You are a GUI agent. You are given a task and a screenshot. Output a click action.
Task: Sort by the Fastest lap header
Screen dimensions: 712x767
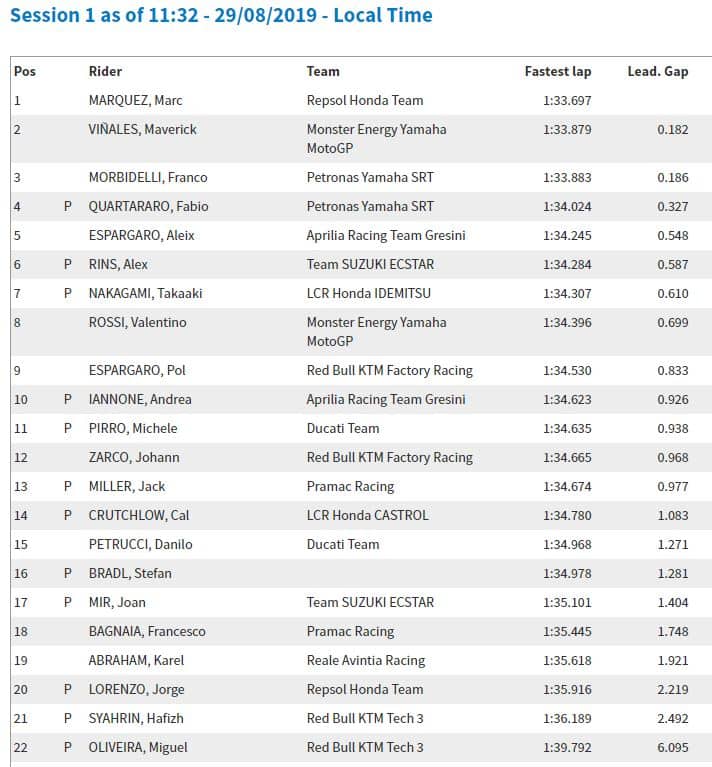tap(558, 71)
